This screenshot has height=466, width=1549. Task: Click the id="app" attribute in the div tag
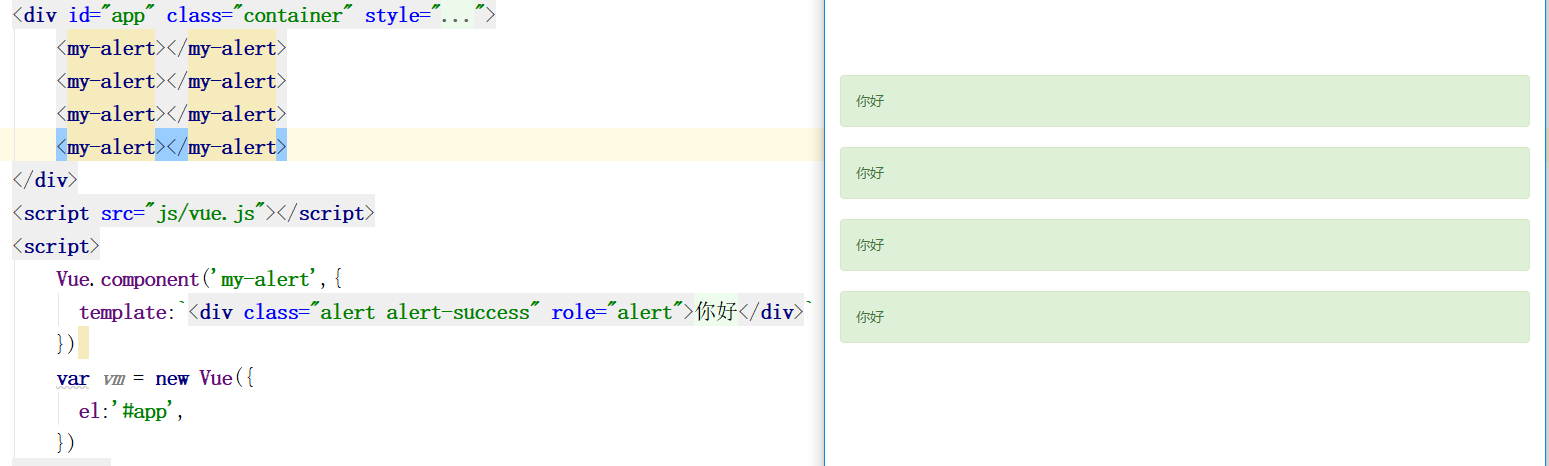pos(110,15)
